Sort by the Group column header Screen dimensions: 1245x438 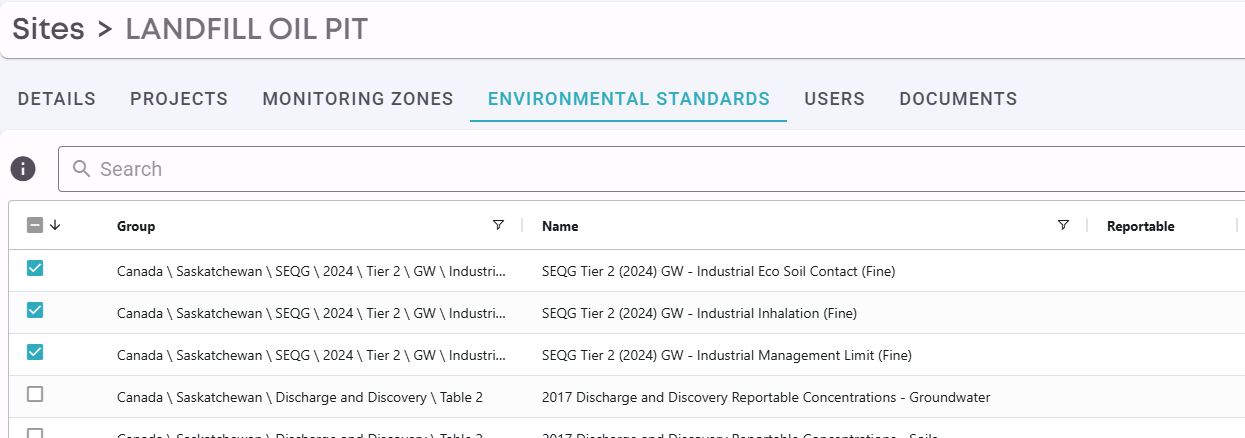point(136,226)
